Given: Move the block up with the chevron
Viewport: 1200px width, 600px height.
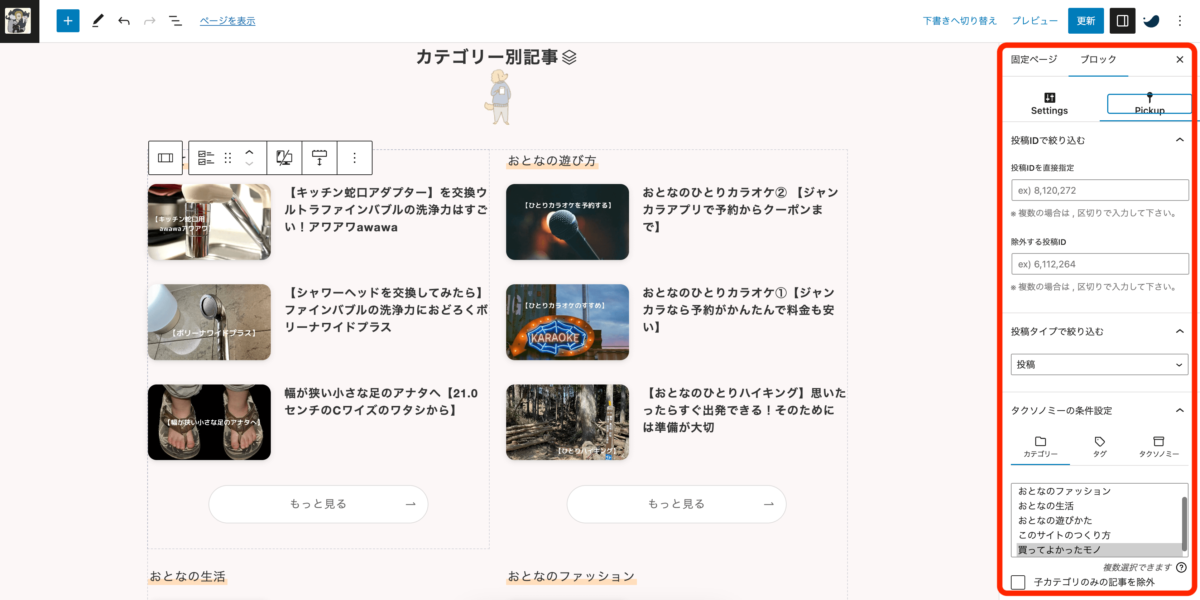Looking at the screenshot, I should pos(250,152).
